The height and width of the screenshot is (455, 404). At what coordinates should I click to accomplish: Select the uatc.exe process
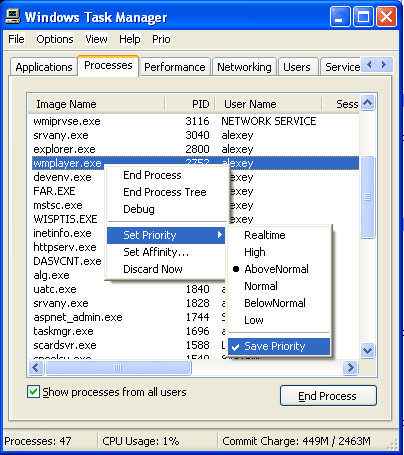[129, 289]
